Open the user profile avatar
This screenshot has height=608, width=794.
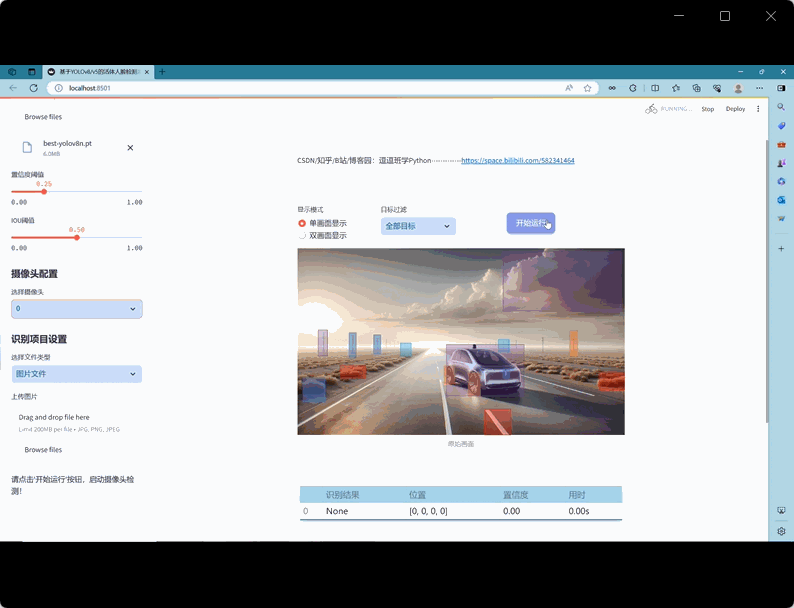(738, 88)
